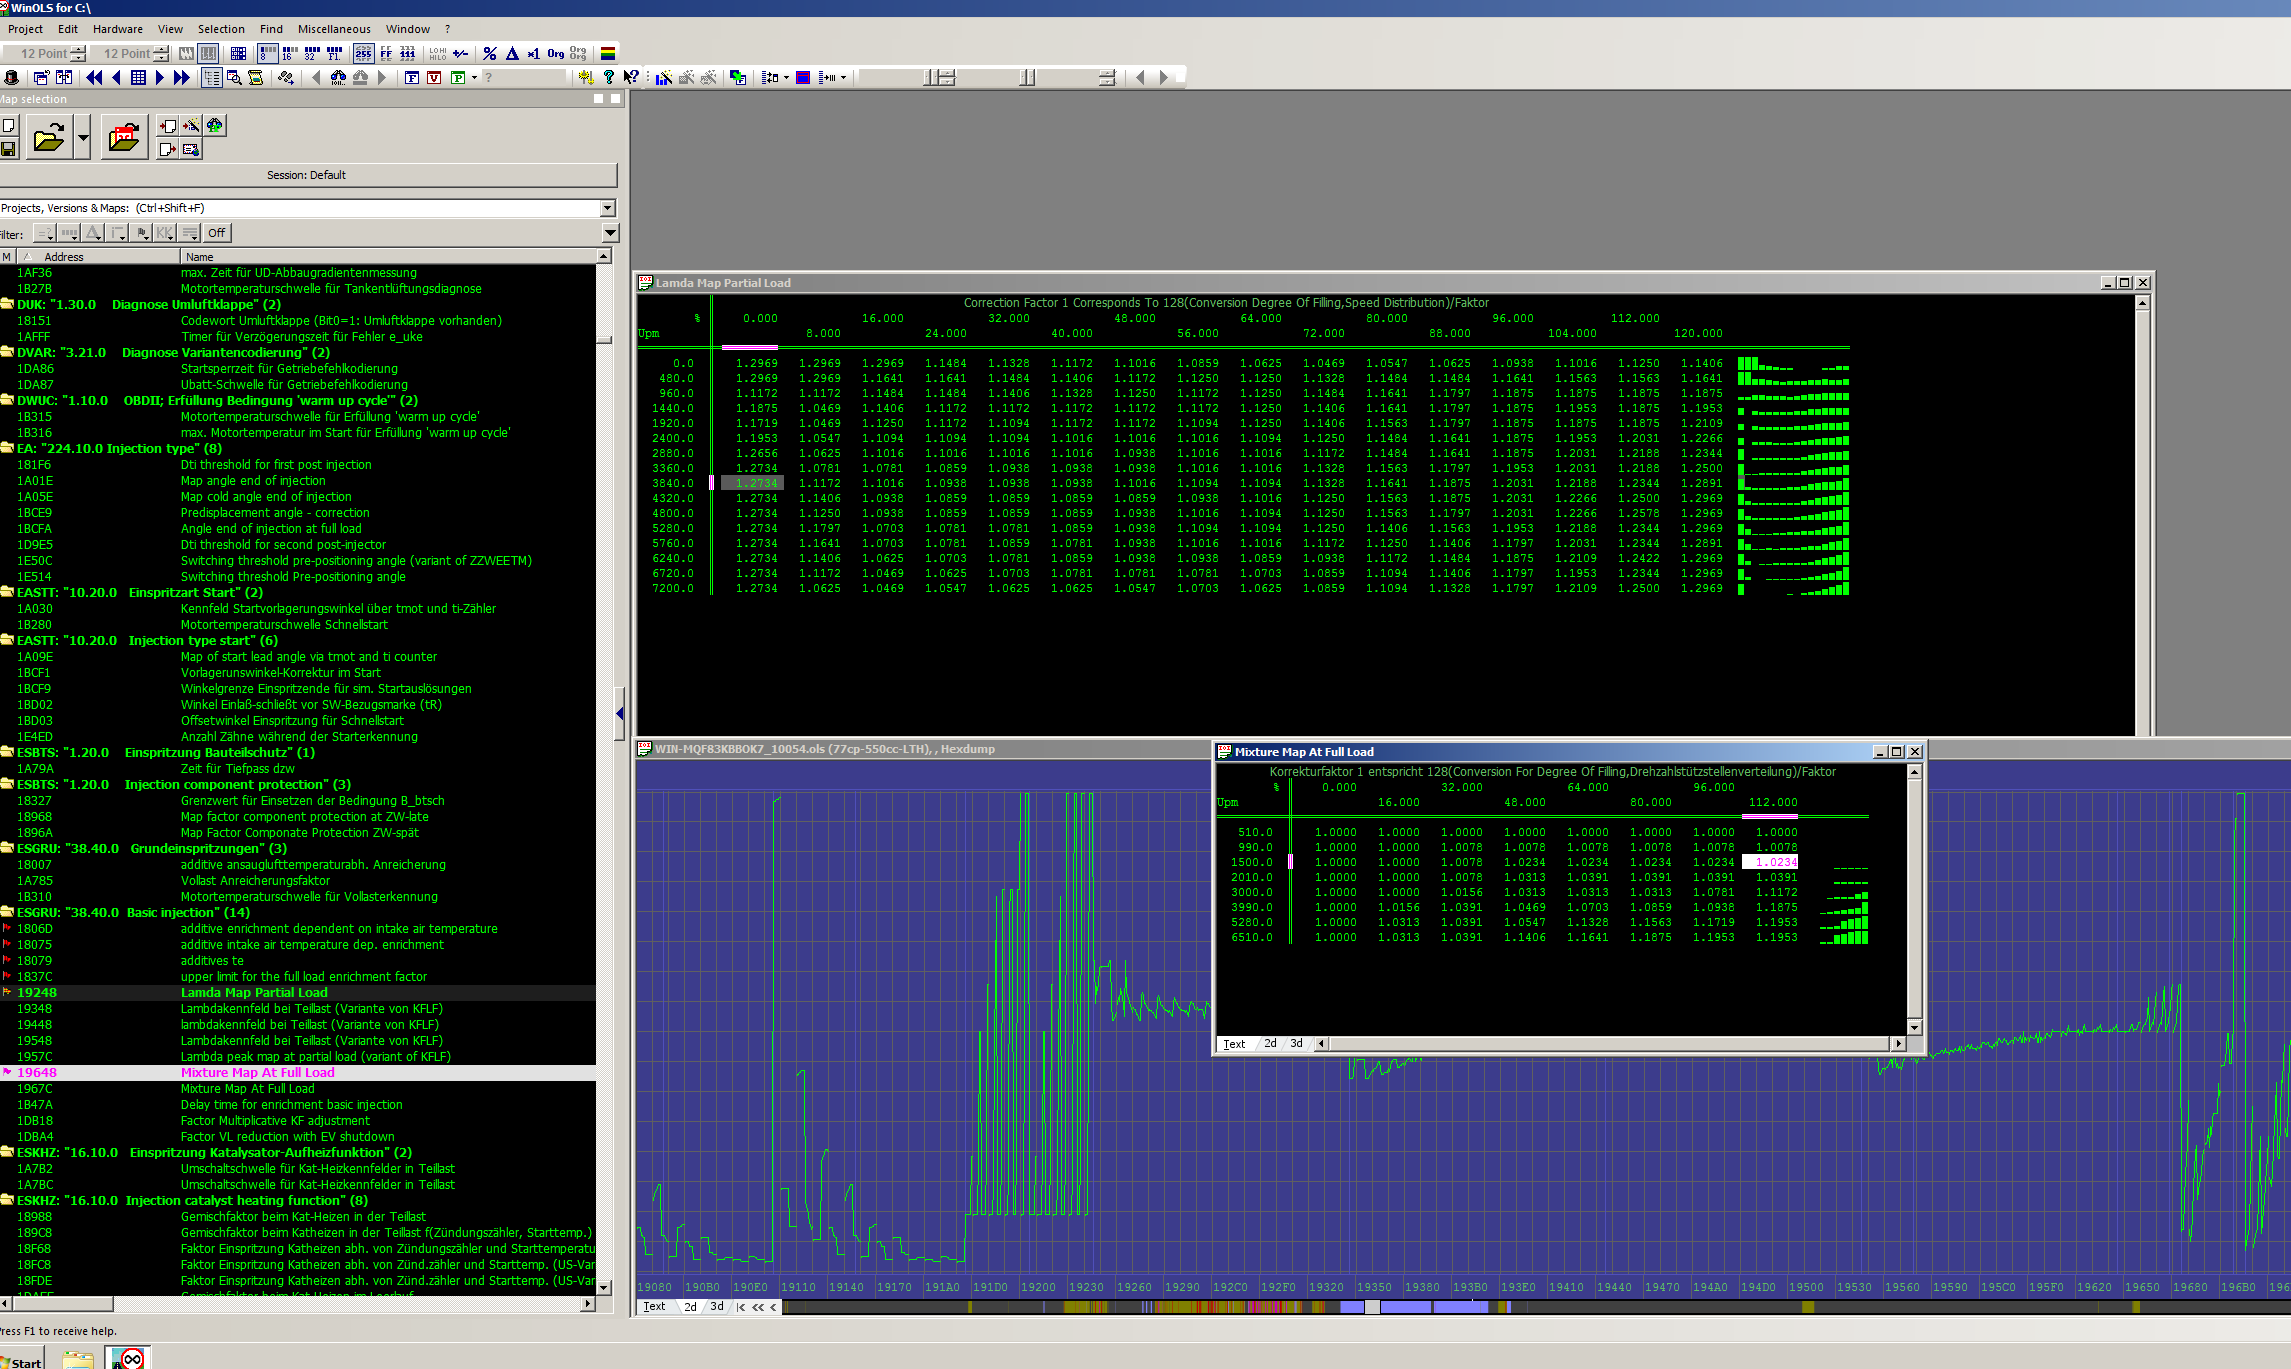Collapse DUK Diagnose Umluftklappe folder
The width and height of the screenshot is (2291, 1369).
pos(7,305)
